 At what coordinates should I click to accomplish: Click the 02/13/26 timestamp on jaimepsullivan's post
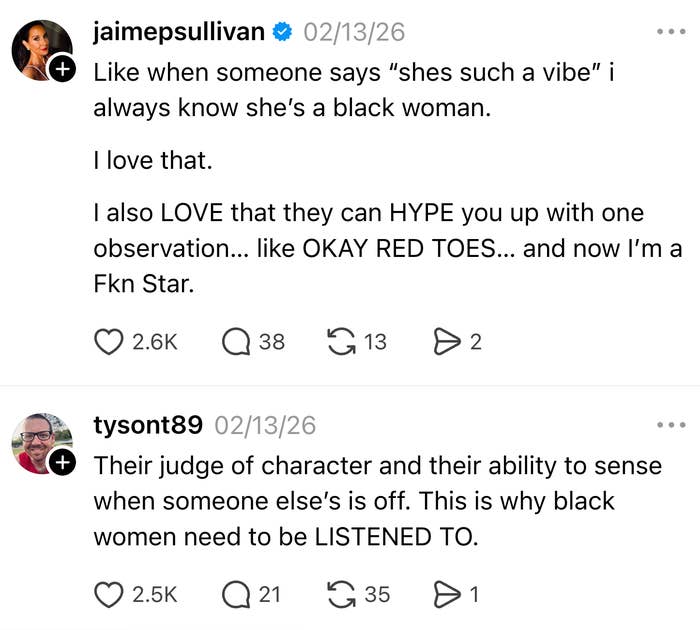(354, 32)
